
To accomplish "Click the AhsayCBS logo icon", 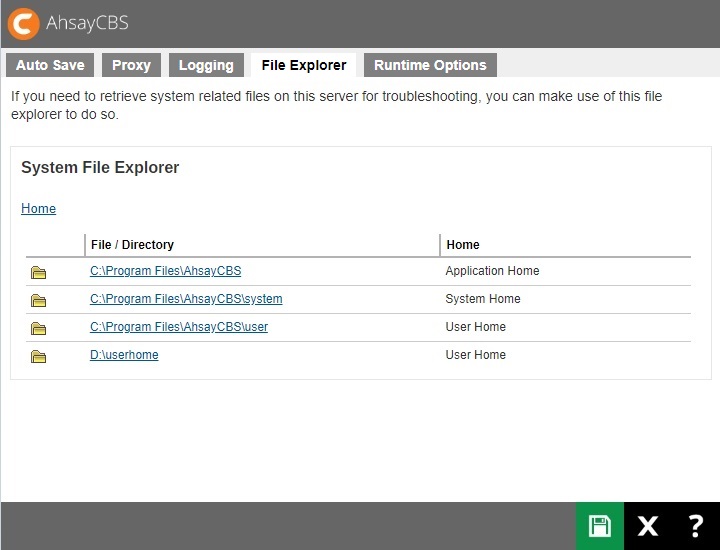I will tap(24, 23).
